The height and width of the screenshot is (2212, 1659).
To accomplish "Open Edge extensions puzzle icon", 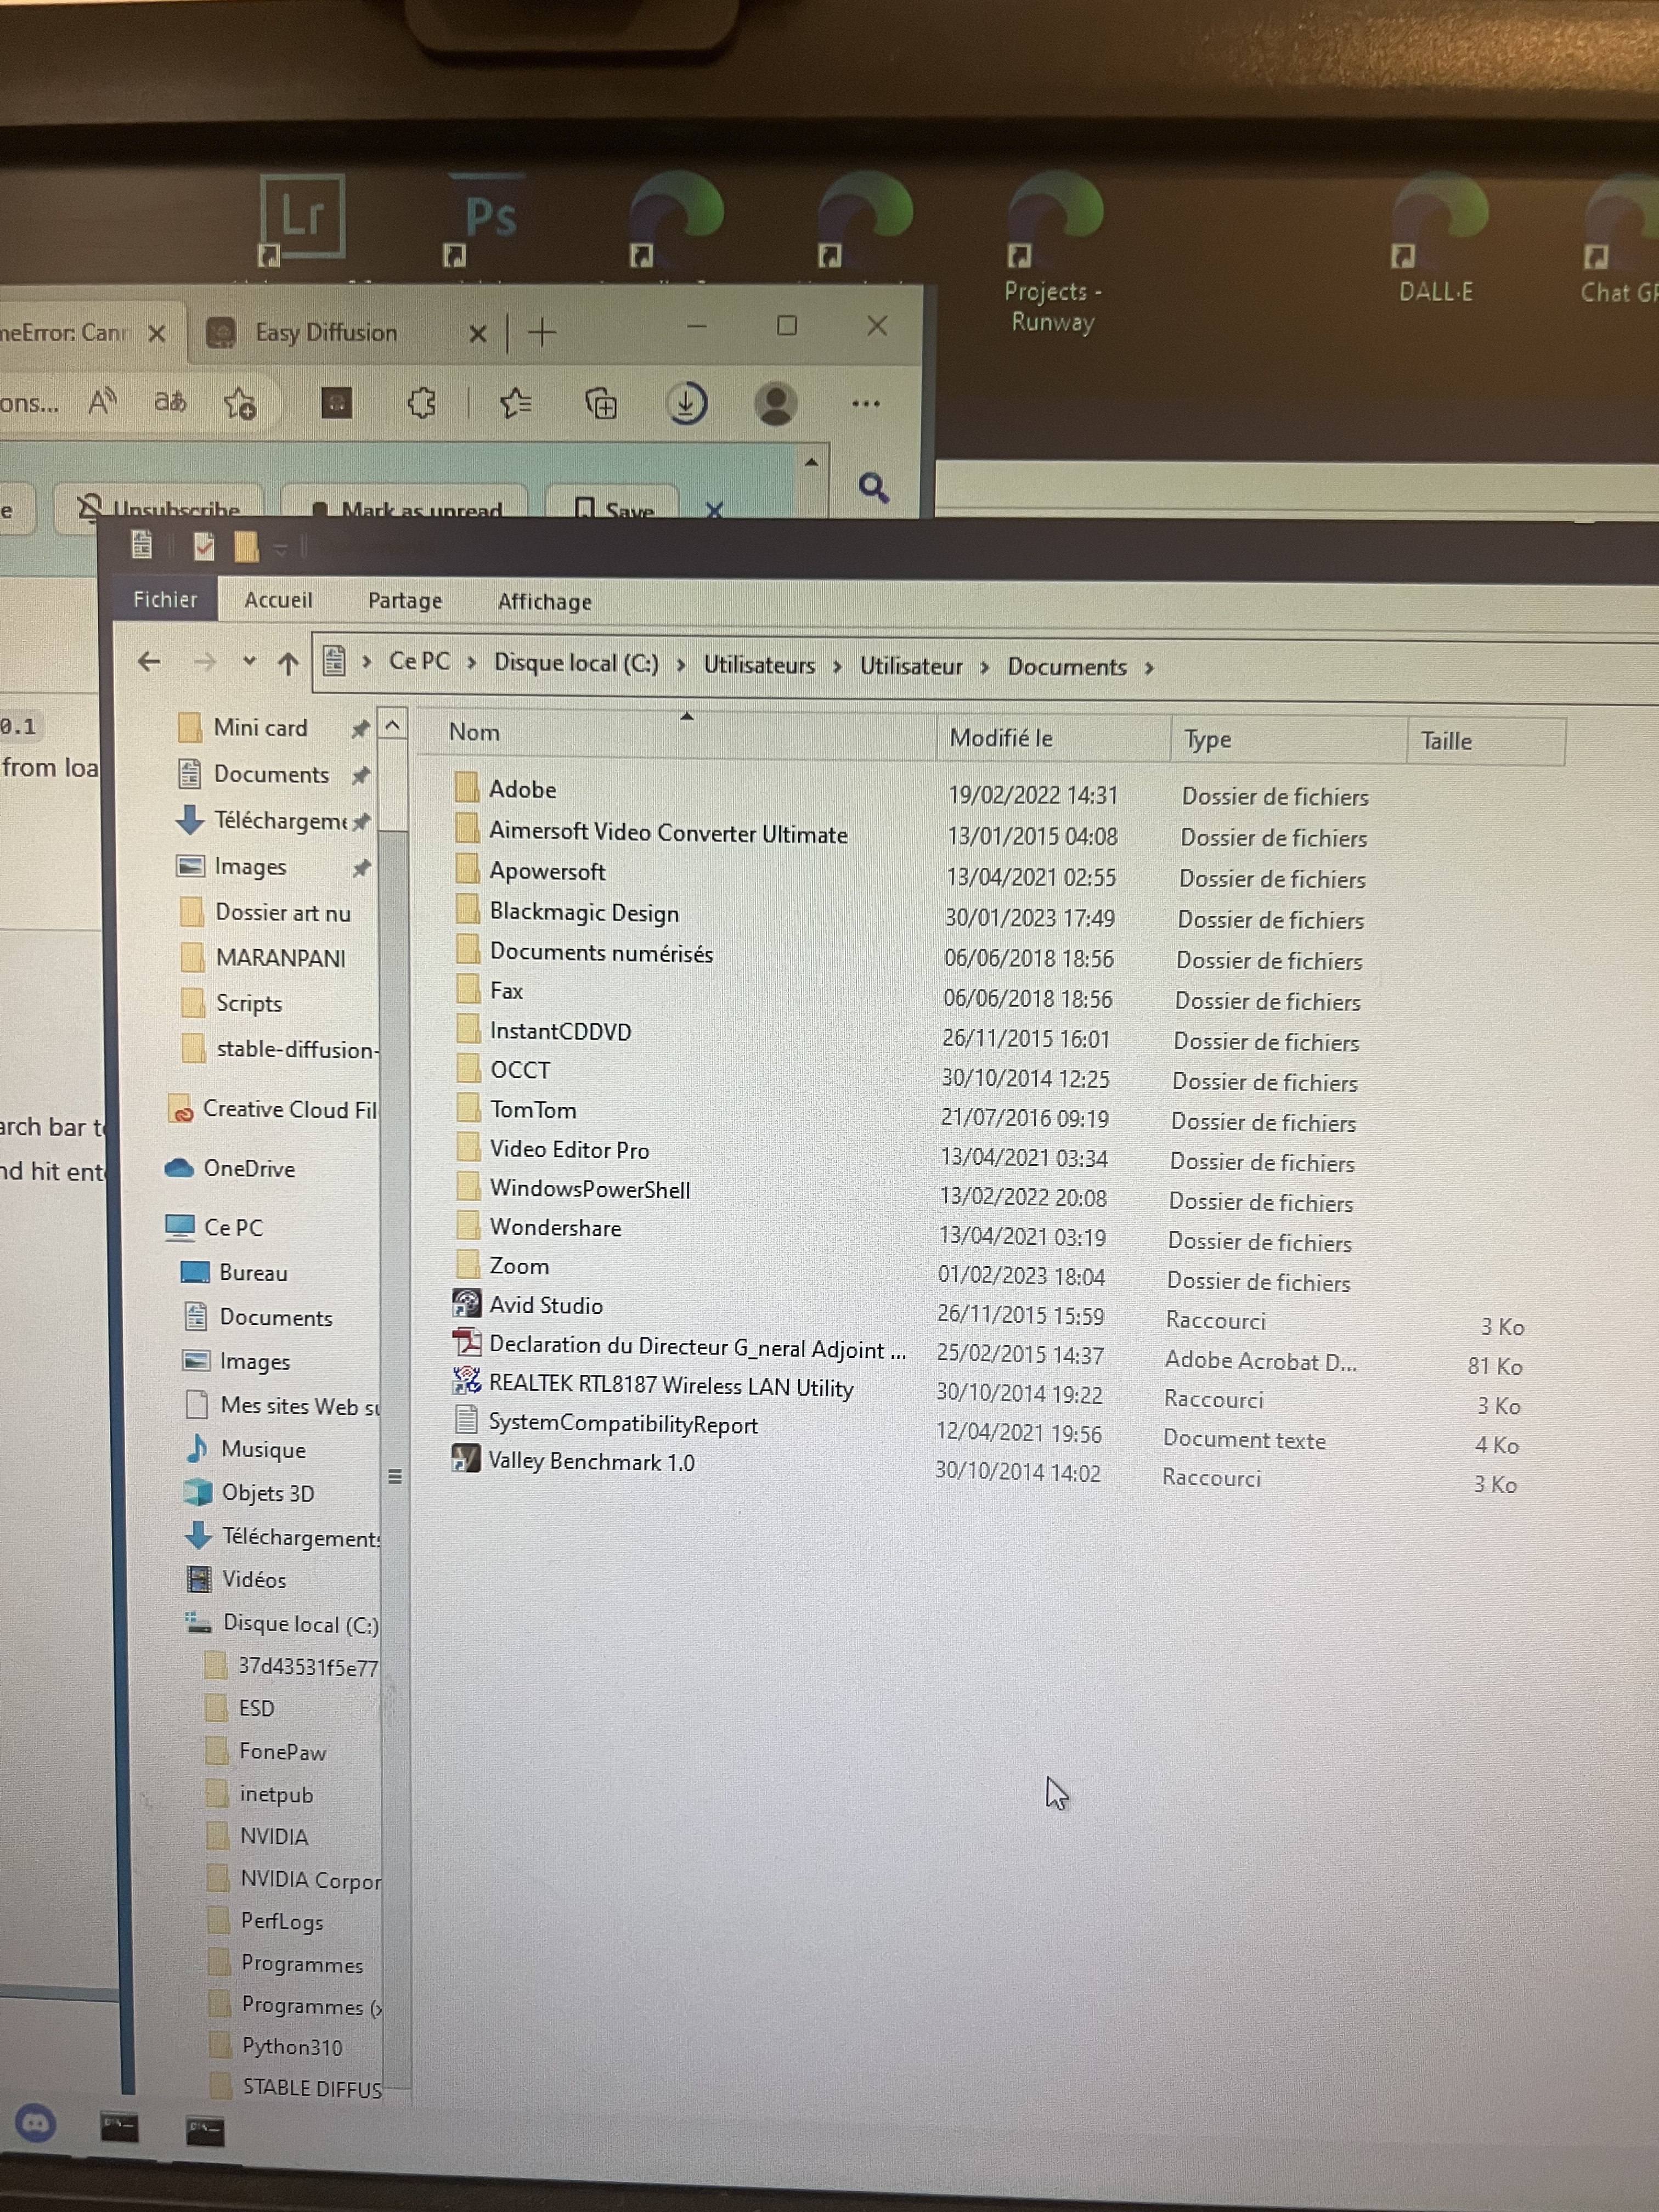I will 421,403.
